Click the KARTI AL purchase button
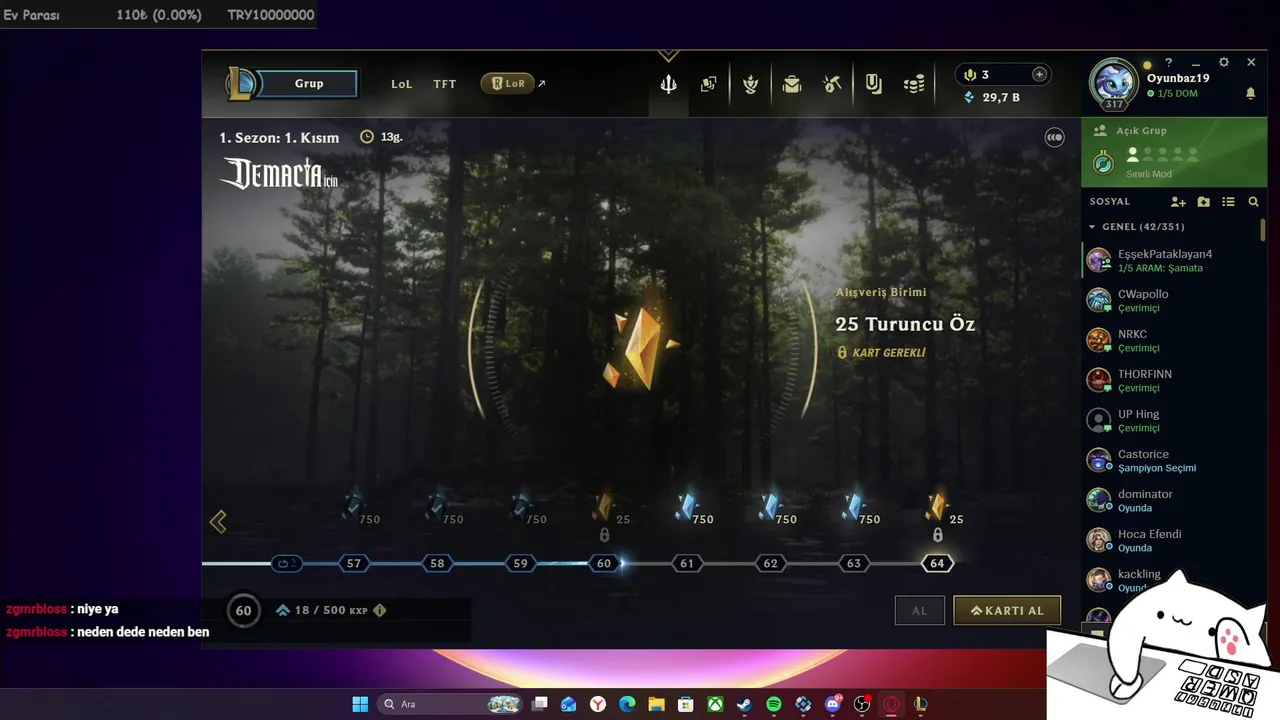 click(x=1007, y=610)
